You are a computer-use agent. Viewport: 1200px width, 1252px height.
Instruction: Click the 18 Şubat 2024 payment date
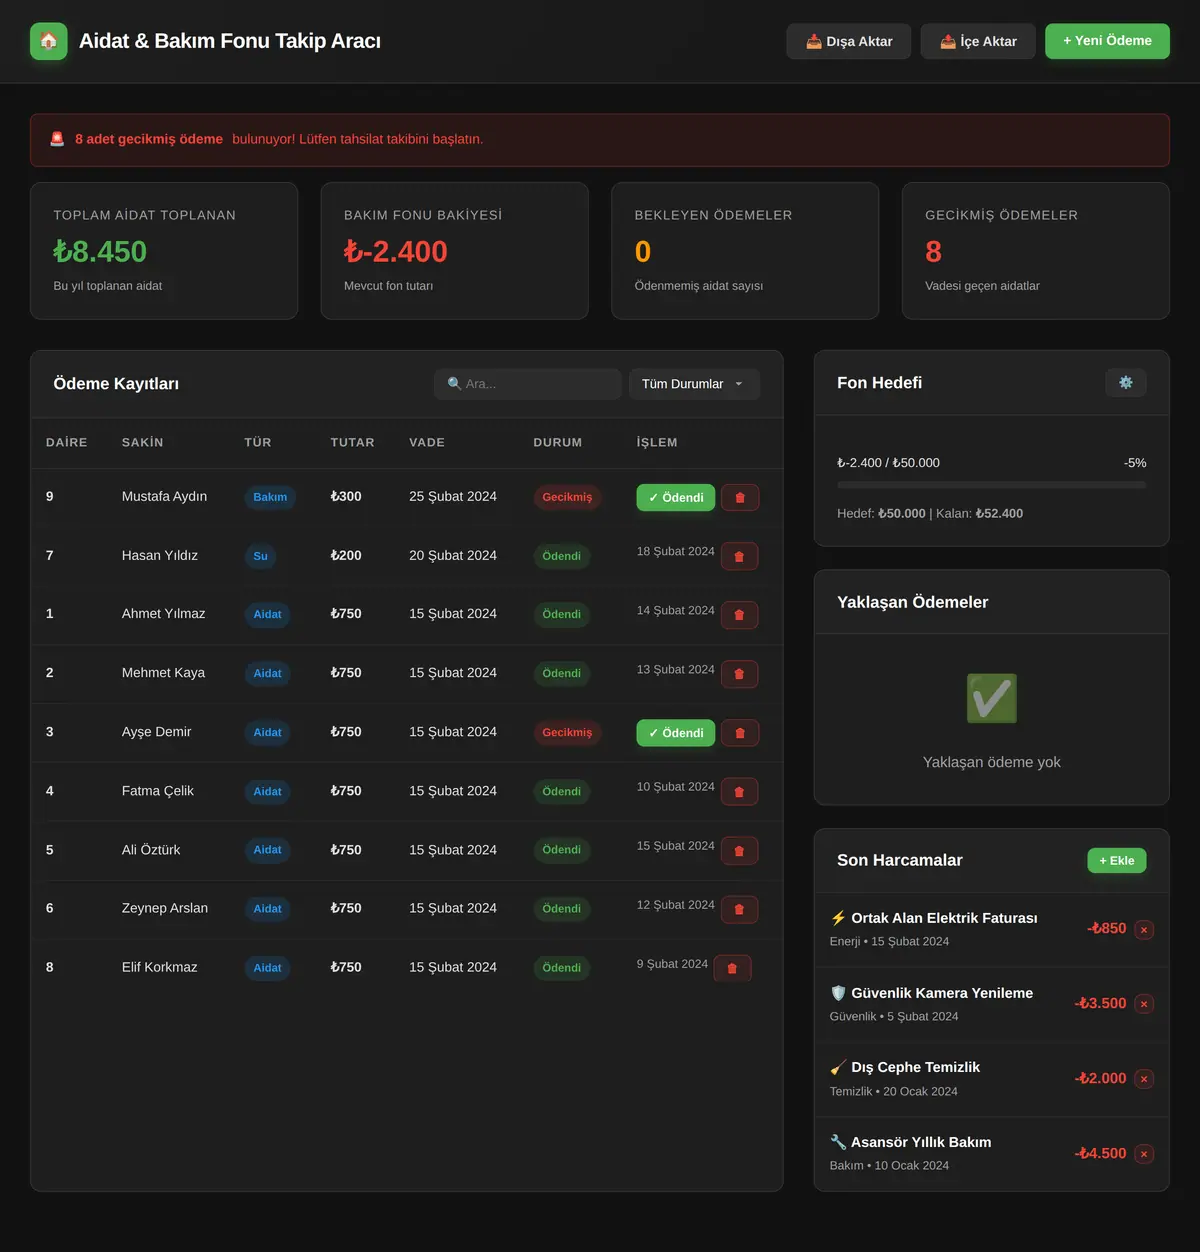coord(676,551)
